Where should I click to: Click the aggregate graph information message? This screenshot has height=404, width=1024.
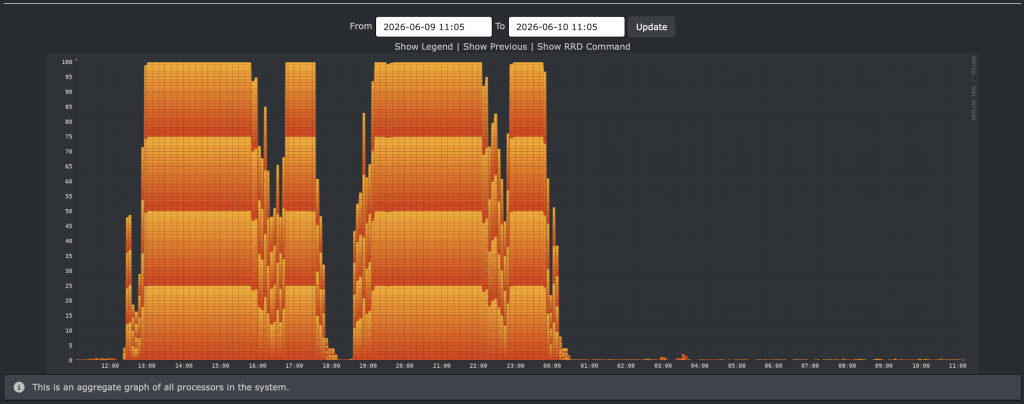coord(161,387)
